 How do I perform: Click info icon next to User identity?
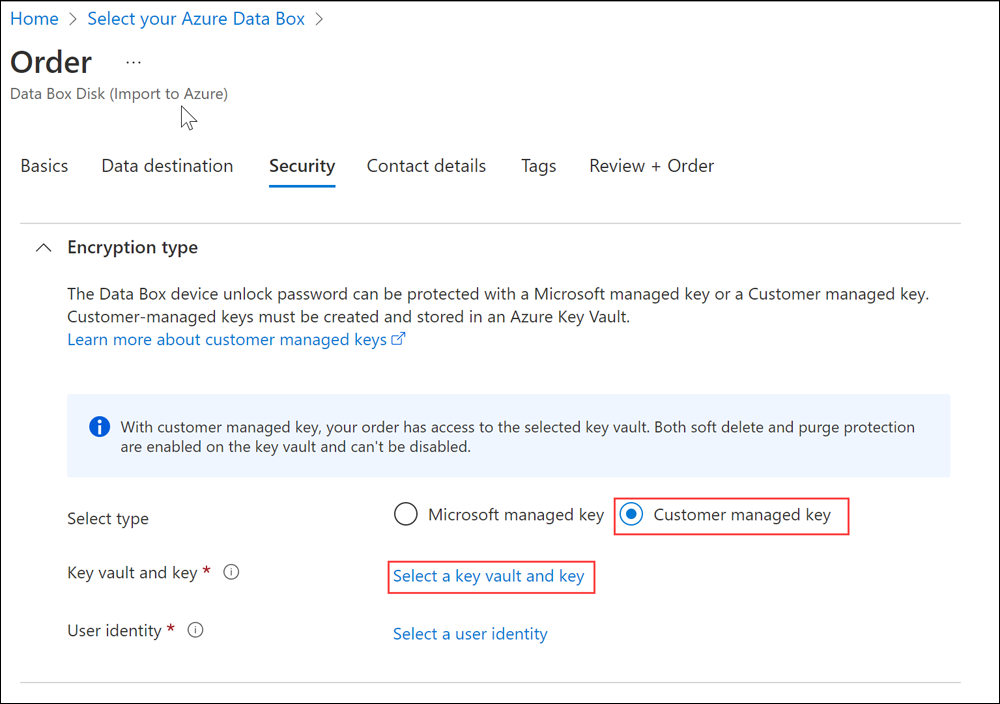196,631
